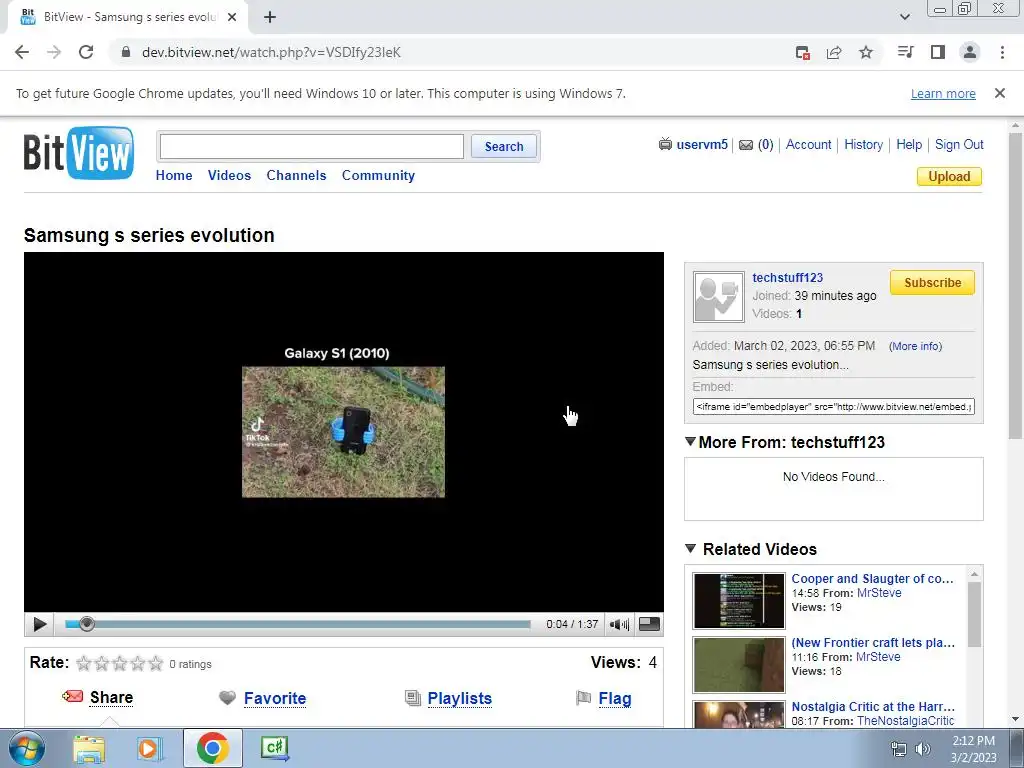1024x768 pixels.
Task: Click the techstuff123 channel avatar
Action: click(x=718, y=297)
